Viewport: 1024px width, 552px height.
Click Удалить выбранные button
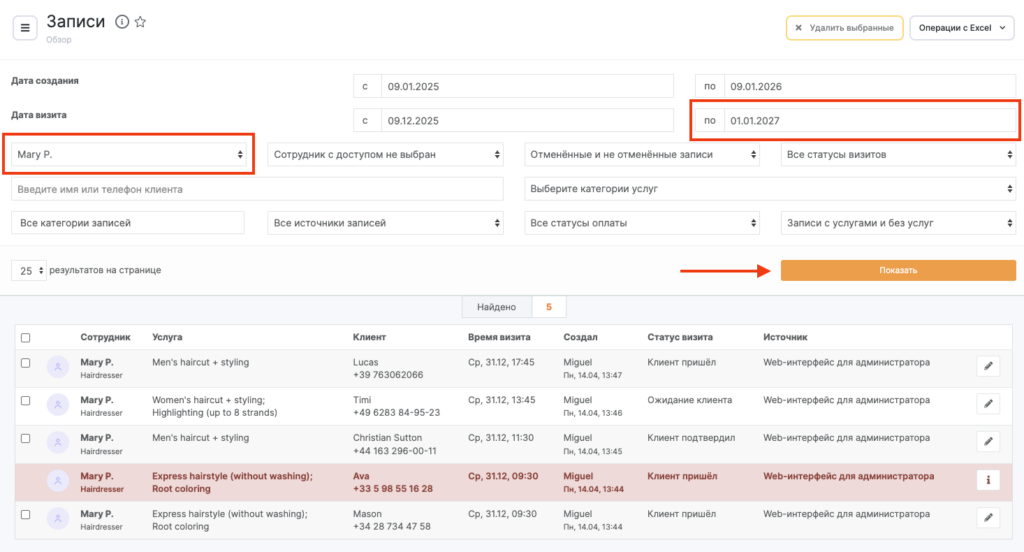point(844,28)
